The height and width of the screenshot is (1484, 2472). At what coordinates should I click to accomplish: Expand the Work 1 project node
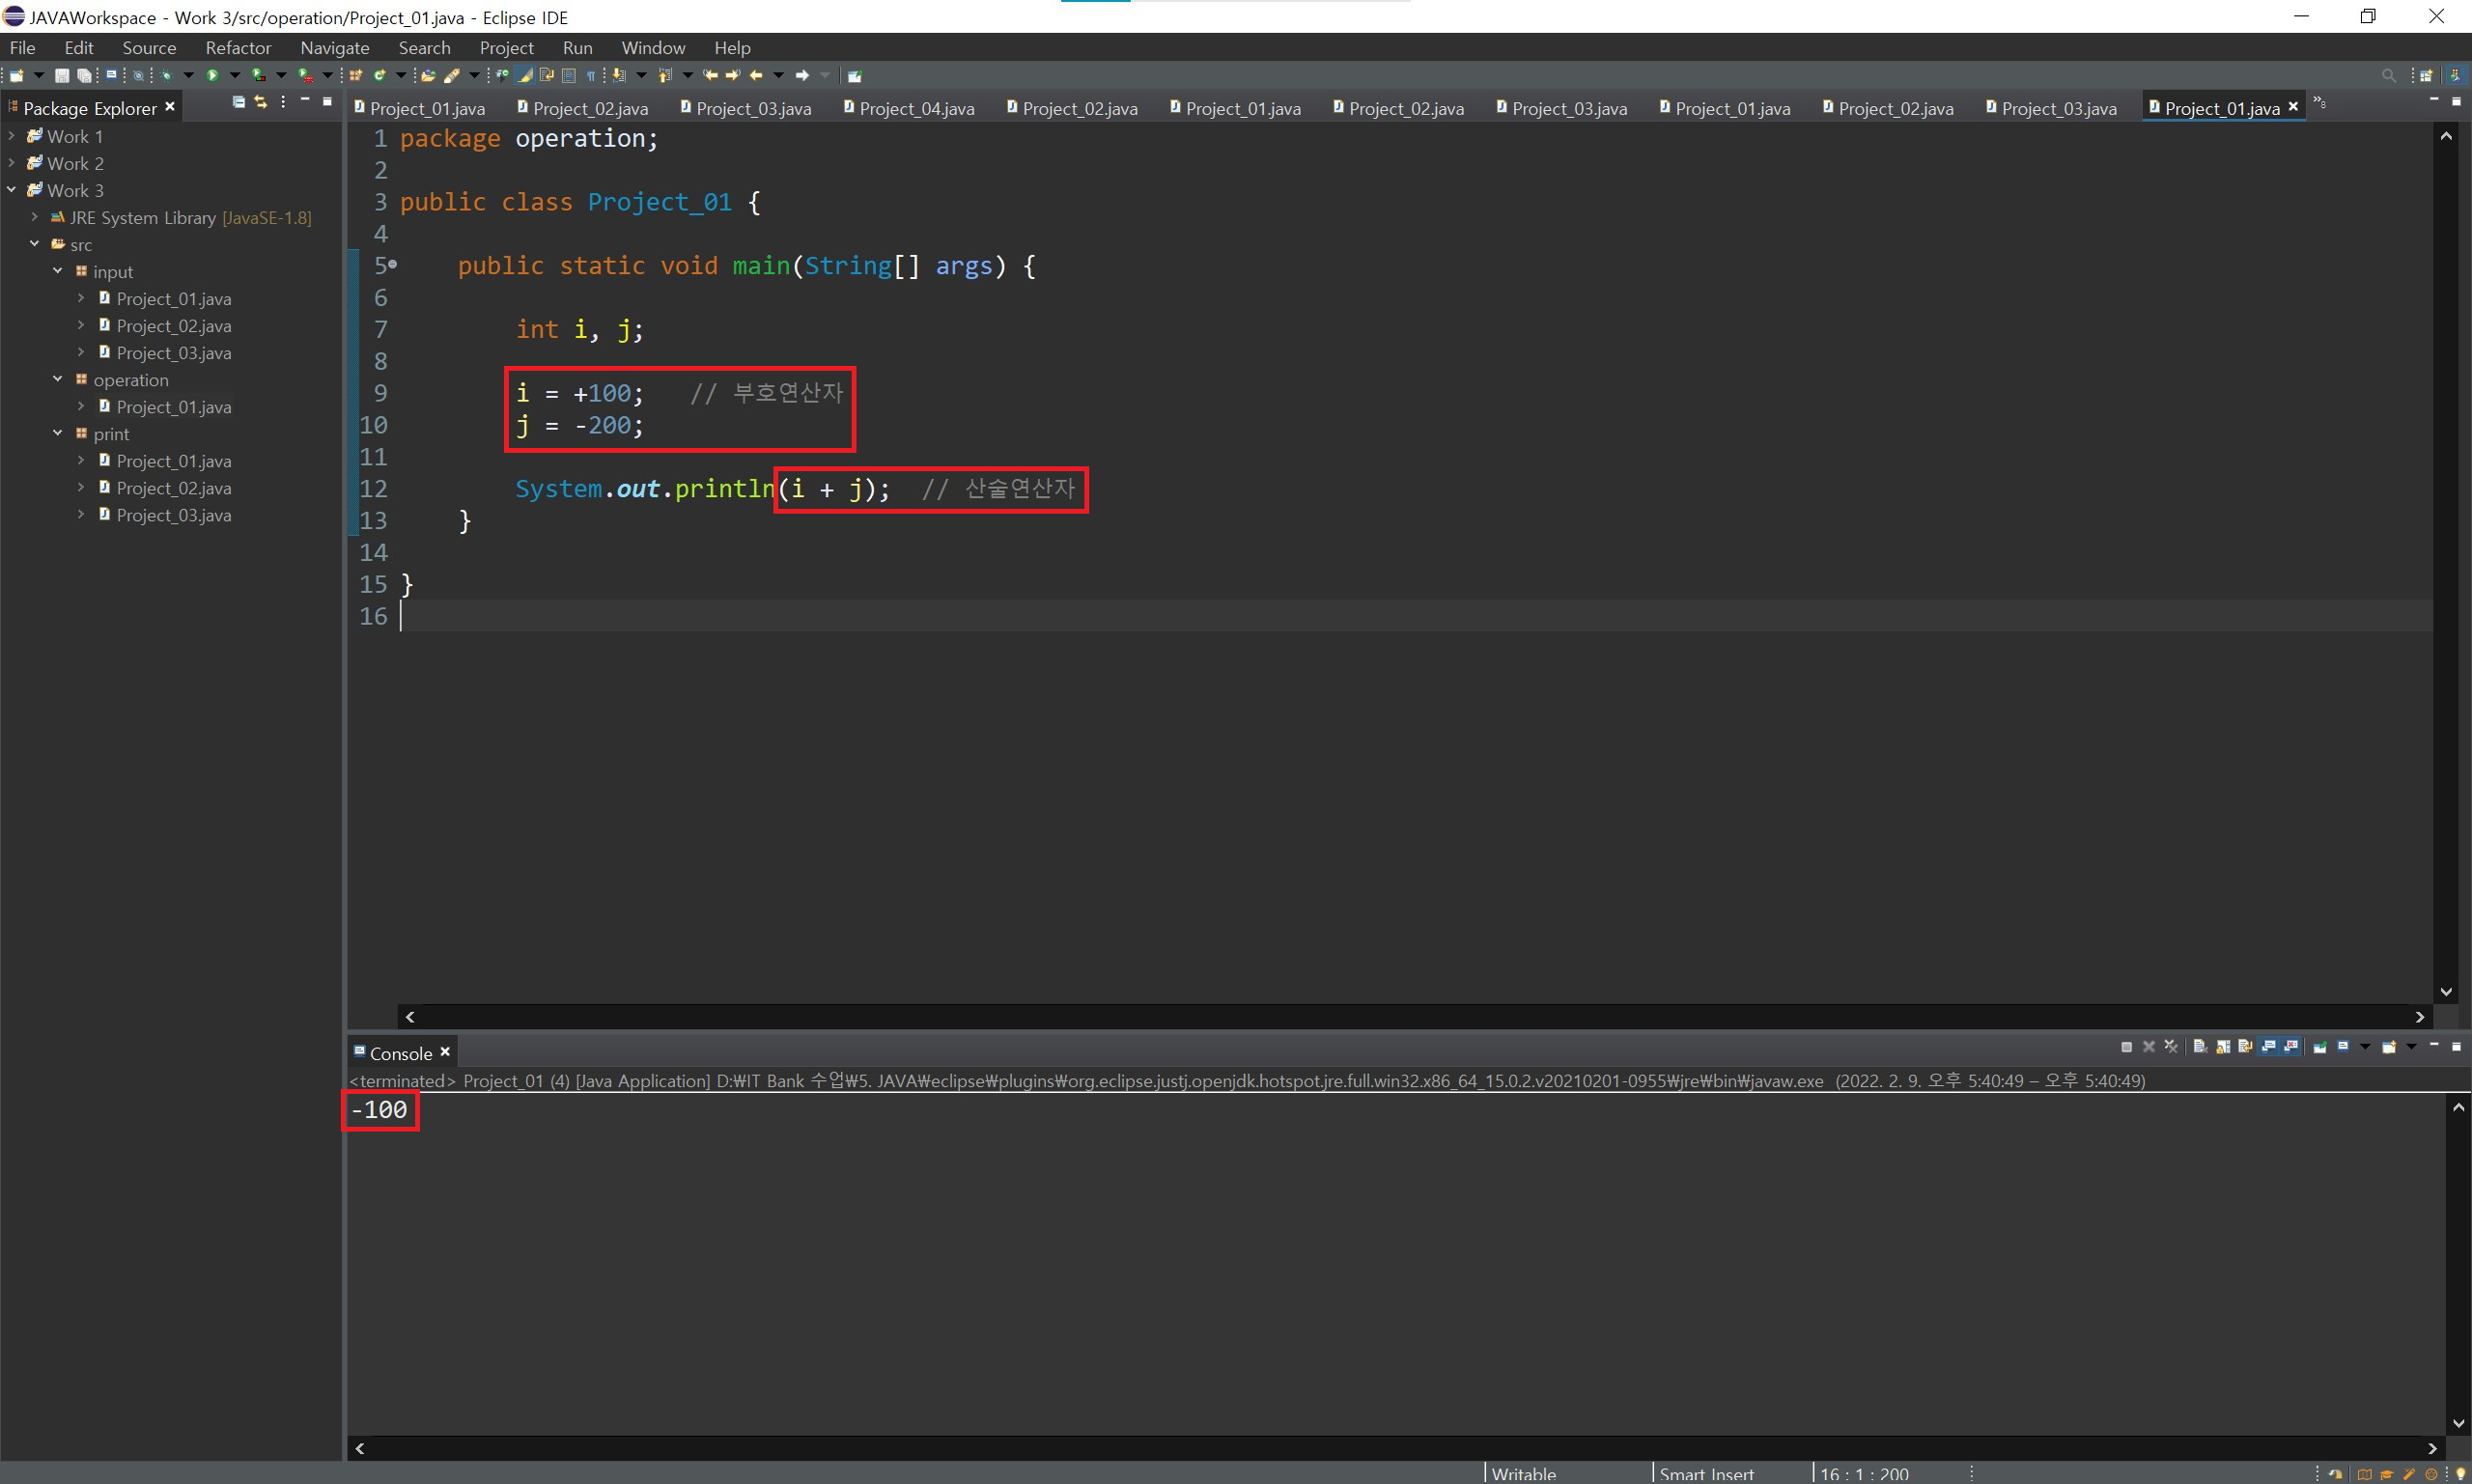tap(11, 136)
